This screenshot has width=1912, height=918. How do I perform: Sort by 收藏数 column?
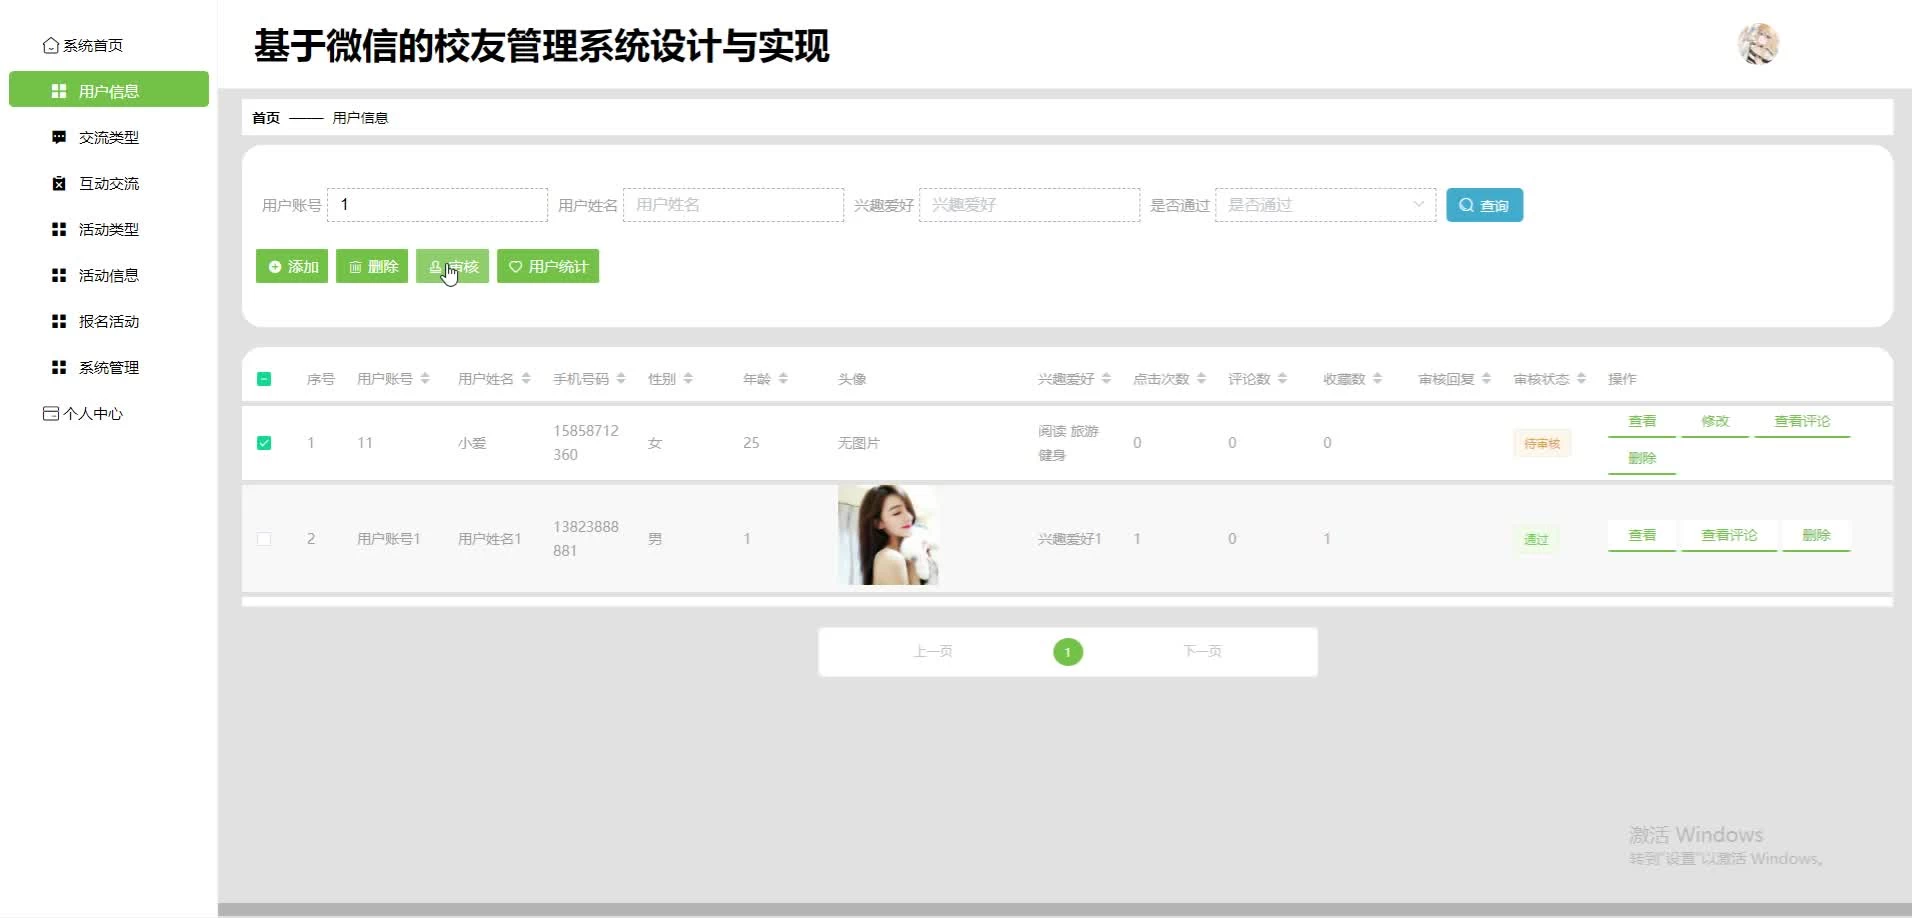pos(1377,379)
